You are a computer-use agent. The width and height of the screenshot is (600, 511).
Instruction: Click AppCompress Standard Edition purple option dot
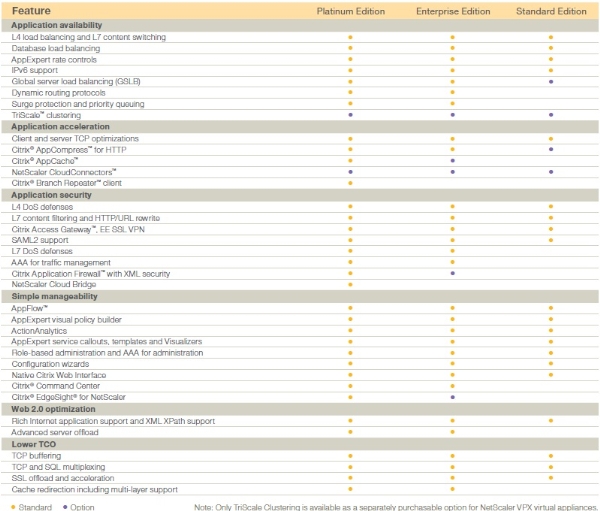tap(551, 149)
